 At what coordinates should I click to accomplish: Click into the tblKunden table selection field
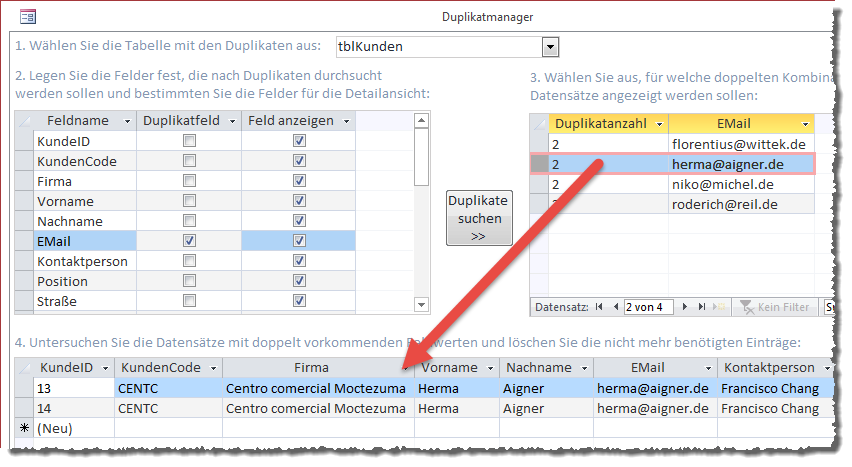[439, 47]
